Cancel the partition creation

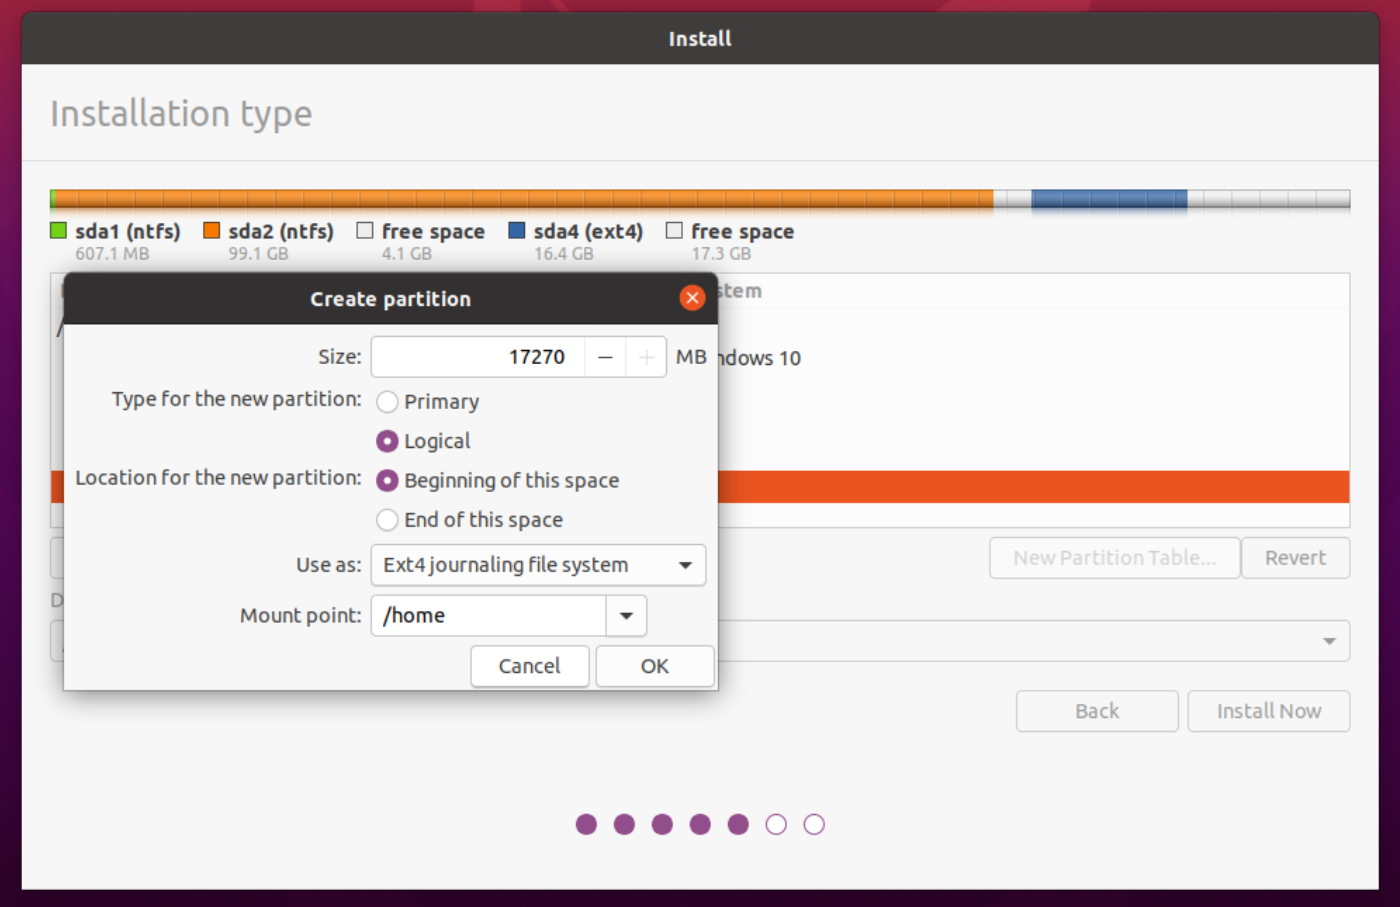click(529, 666)
